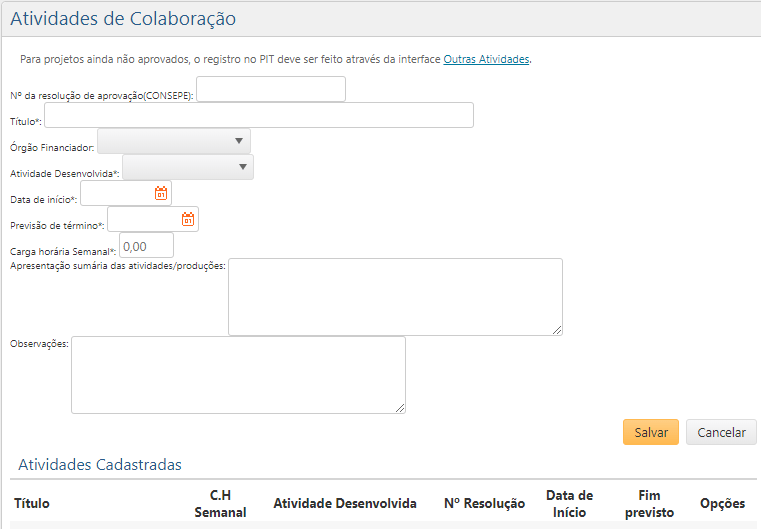This screenshot has width=761, height=529.
Task: Open the Previsão de término calendar icon
Action: pyautogui.click(x=188, y=219)
